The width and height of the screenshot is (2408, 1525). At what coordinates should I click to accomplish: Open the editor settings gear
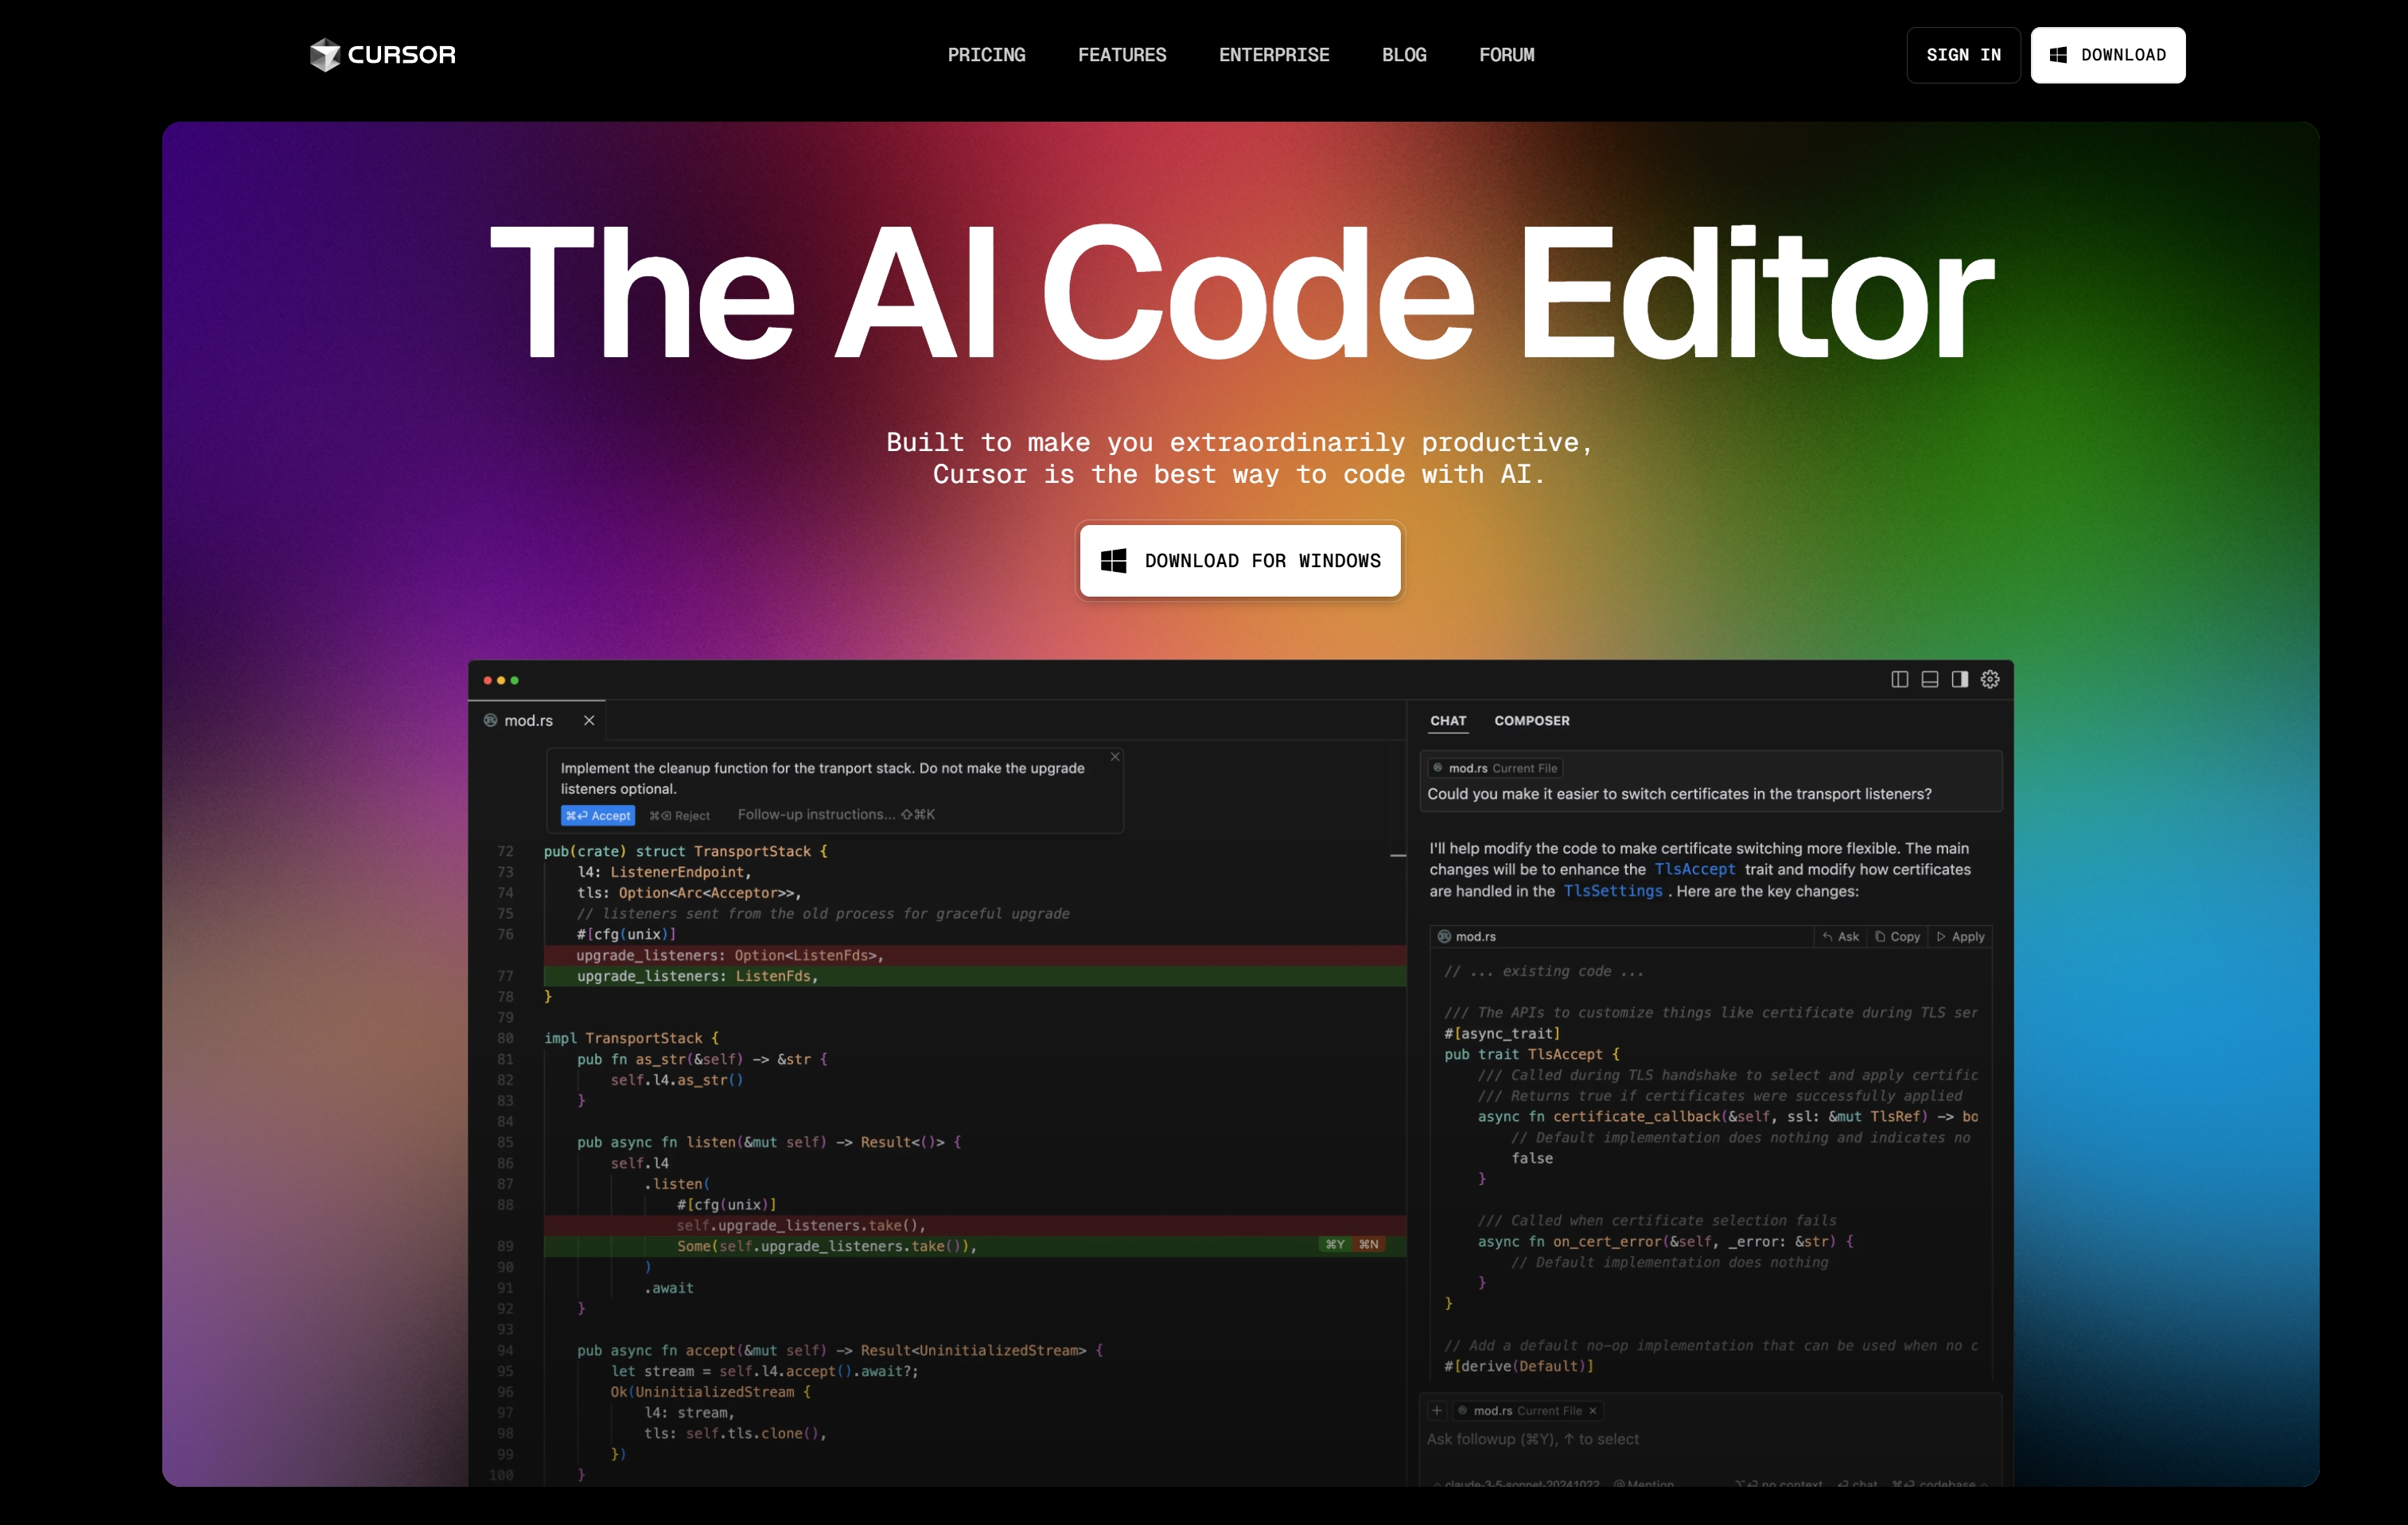coord(1990,679)
